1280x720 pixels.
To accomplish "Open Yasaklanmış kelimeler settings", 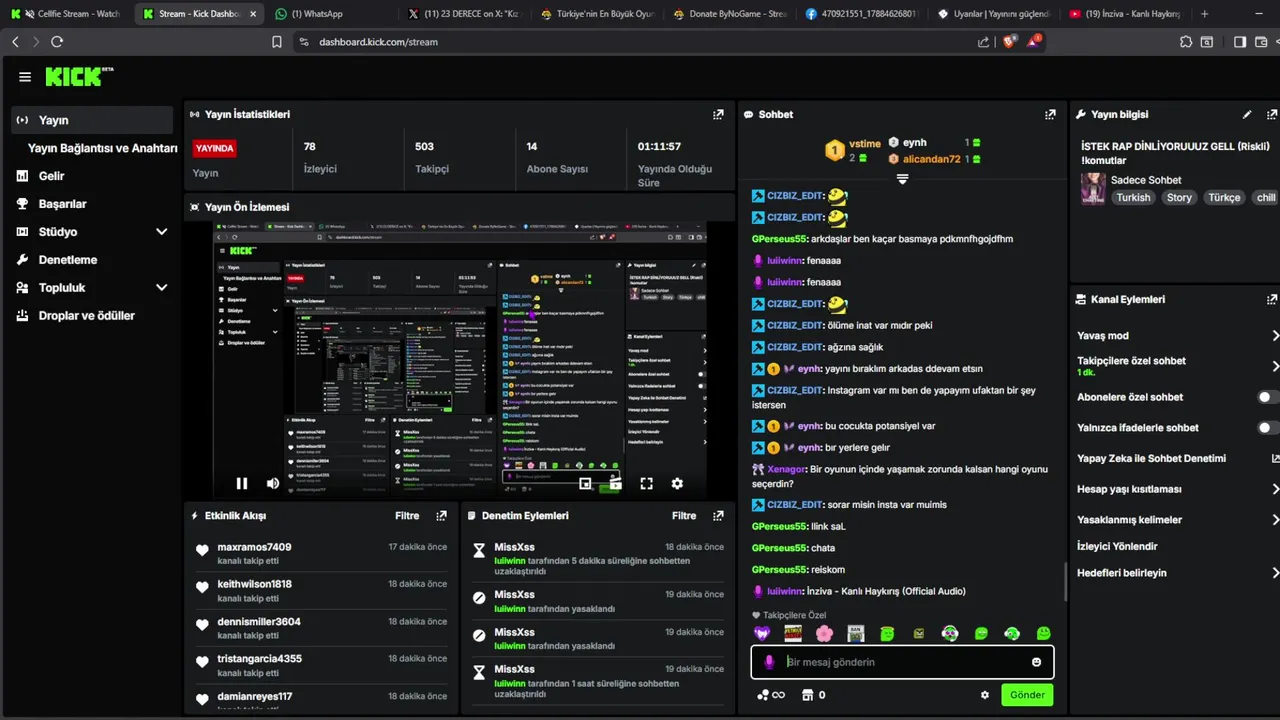I will [1177, 520].
